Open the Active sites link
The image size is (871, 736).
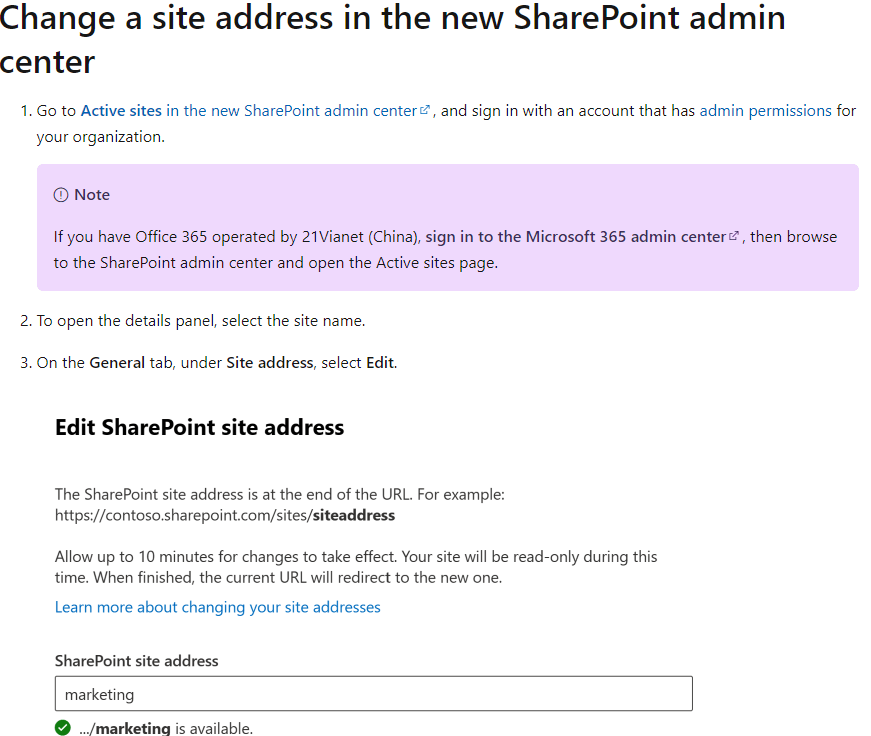(x=121, y=111)
